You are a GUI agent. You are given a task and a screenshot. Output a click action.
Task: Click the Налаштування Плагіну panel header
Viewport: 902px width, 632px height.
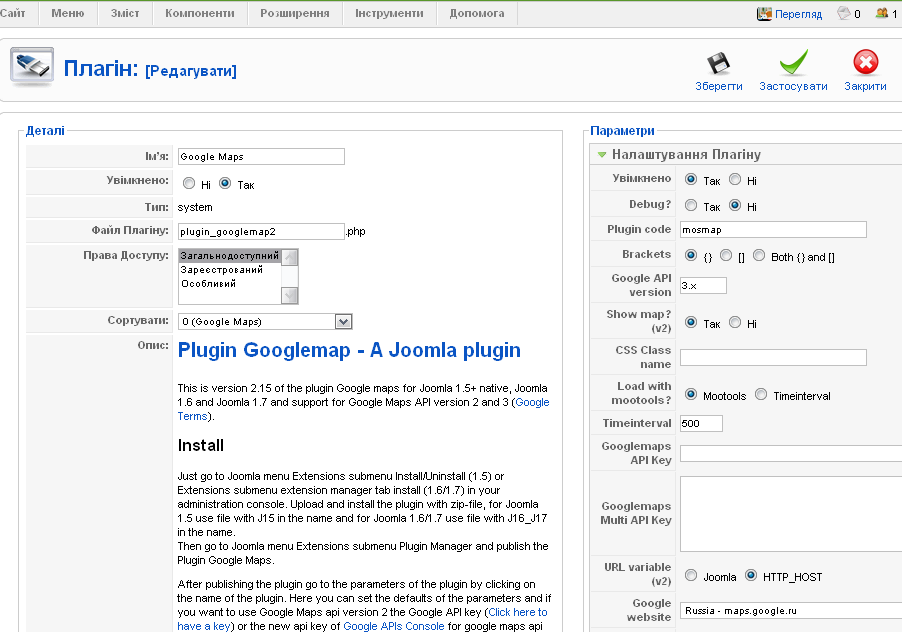coord(746,154)
